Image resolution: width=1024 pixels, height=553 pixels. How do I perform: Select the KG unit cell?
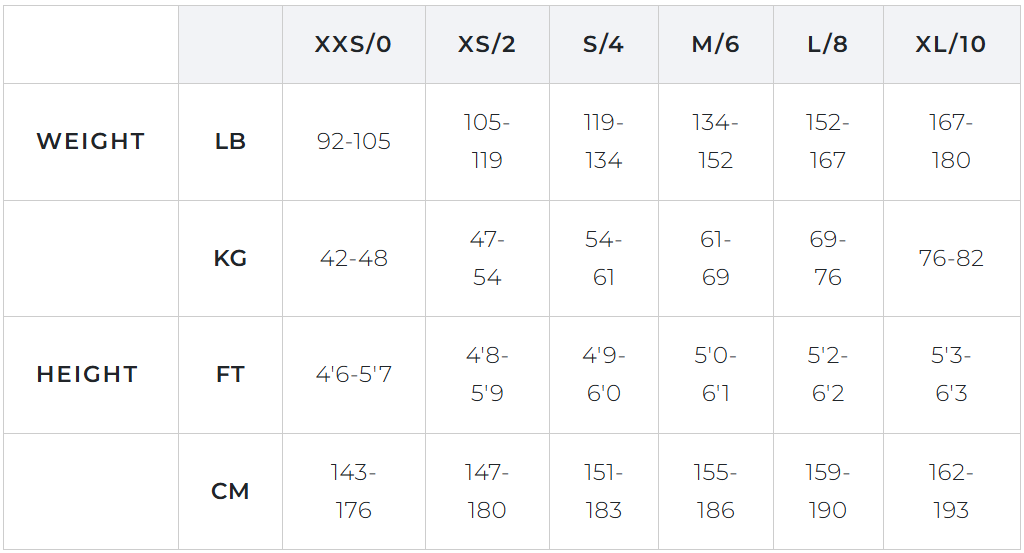(x=231, y=259)
